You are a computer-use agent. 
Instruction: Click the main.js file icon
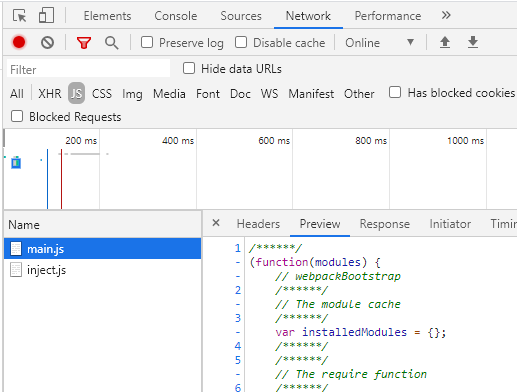click(16, 249)
